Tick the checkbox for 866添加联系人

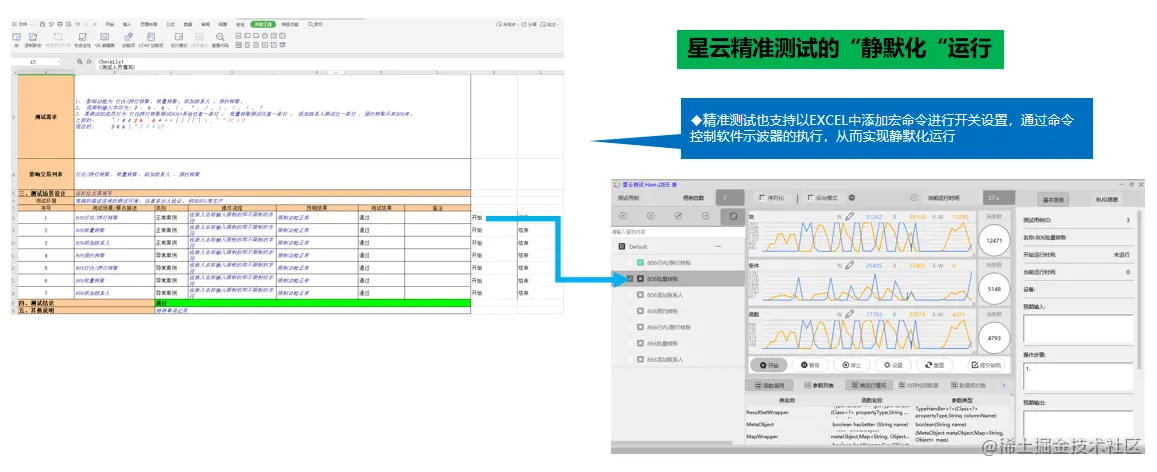629,360
